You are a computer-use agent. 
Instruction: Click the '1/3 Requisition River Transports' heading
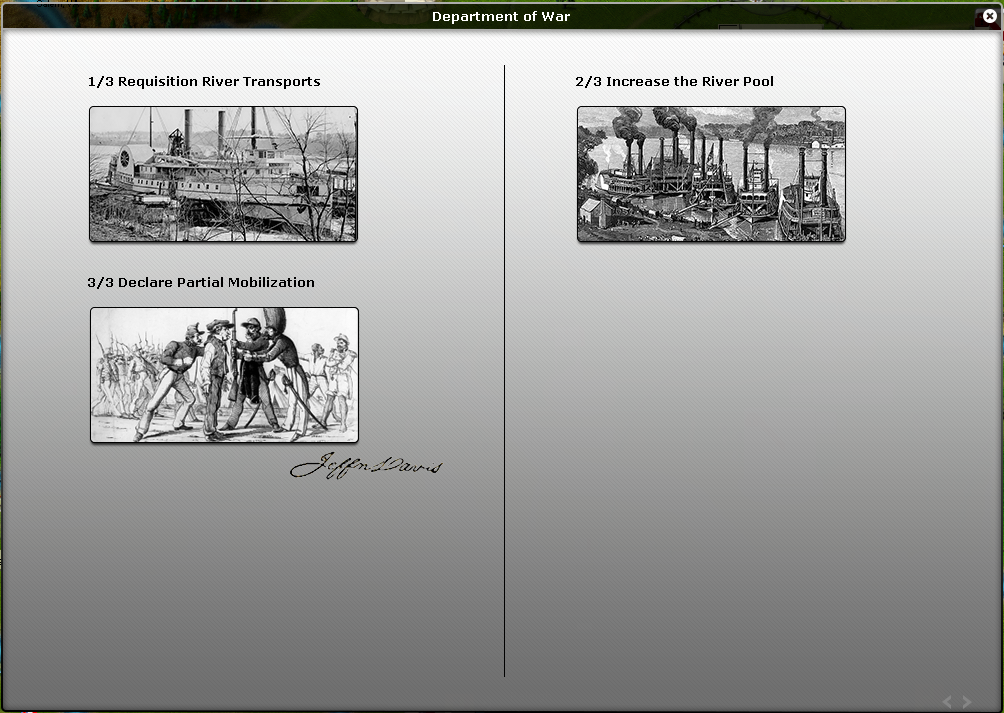click(x=204, y=82)
